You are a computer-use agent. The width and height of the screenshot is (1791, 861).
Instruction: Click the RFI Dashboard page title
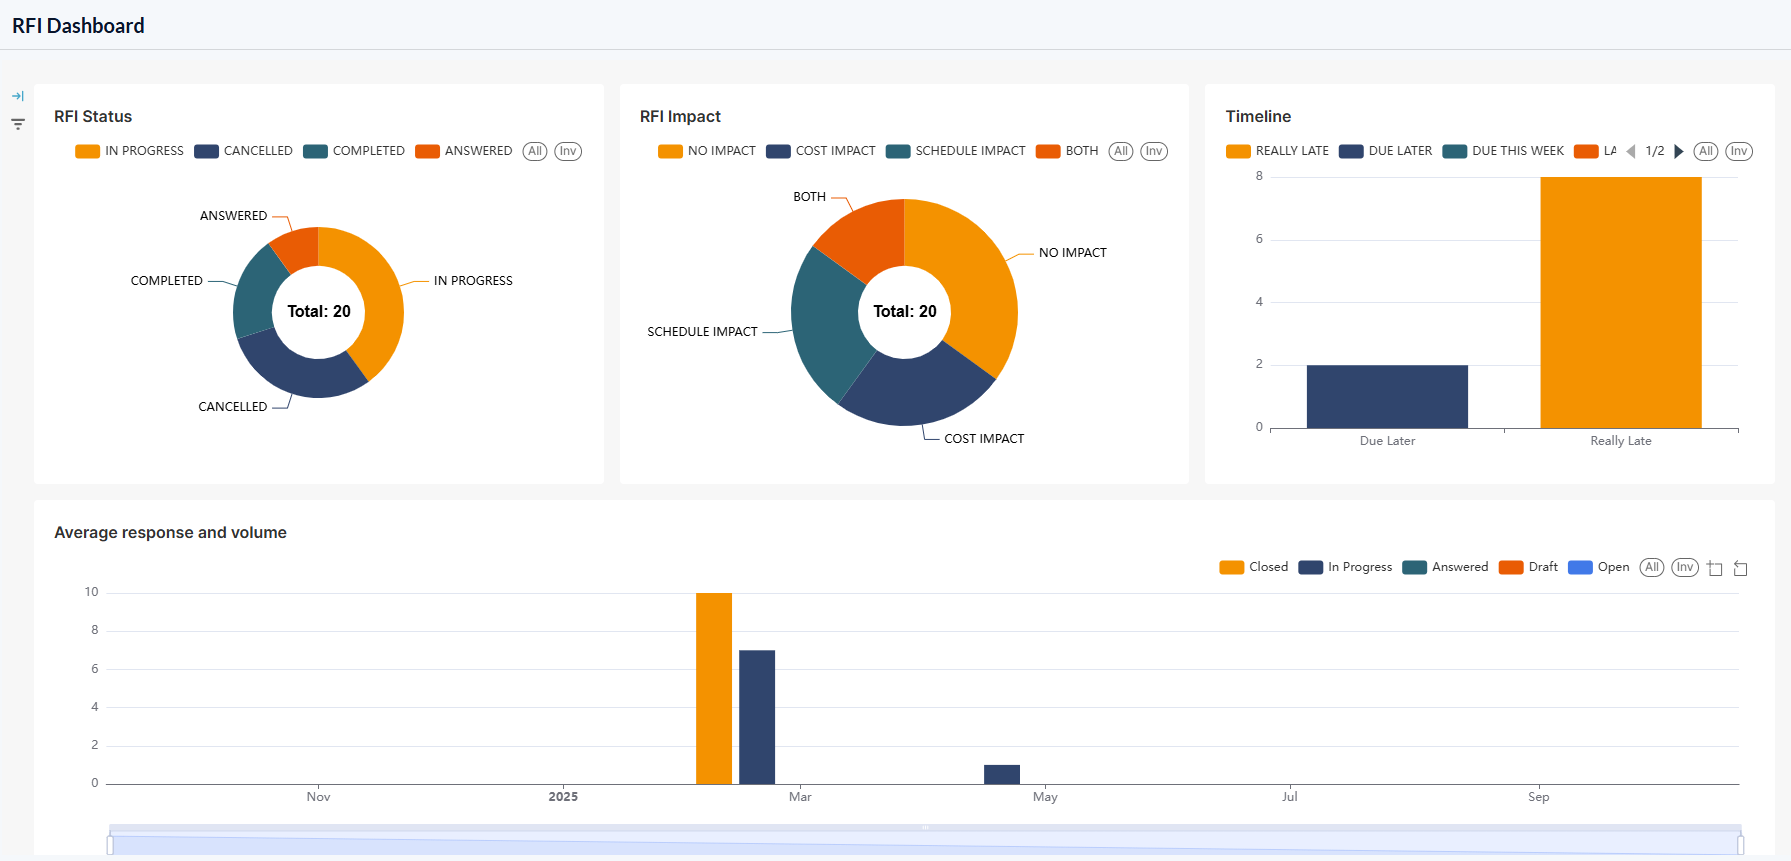click(x=78, y=26)
